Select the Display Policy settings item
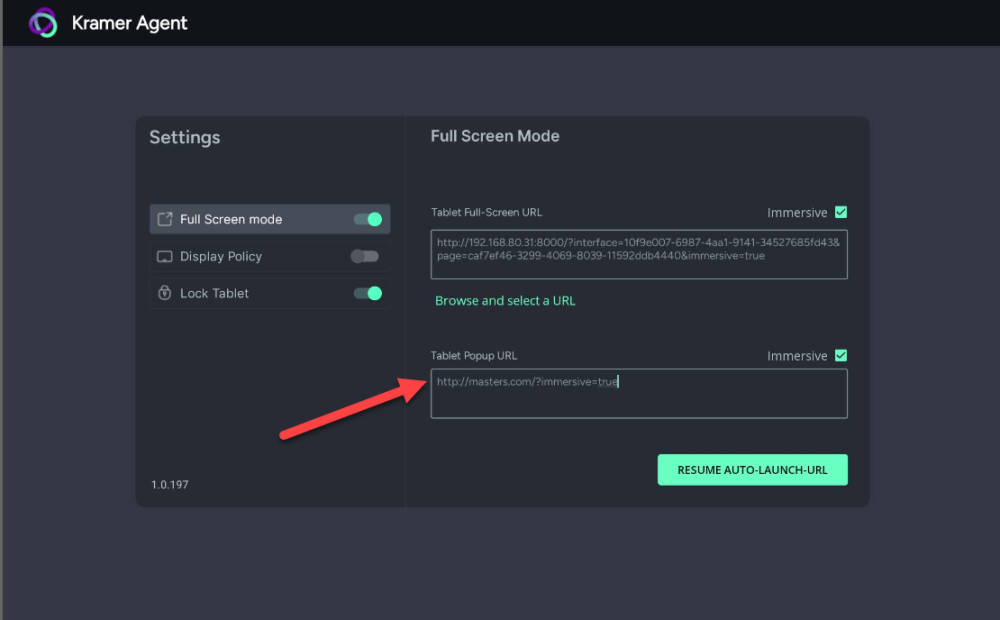The height and width of the screenshot is (620, 1000). tap(221, 257)
